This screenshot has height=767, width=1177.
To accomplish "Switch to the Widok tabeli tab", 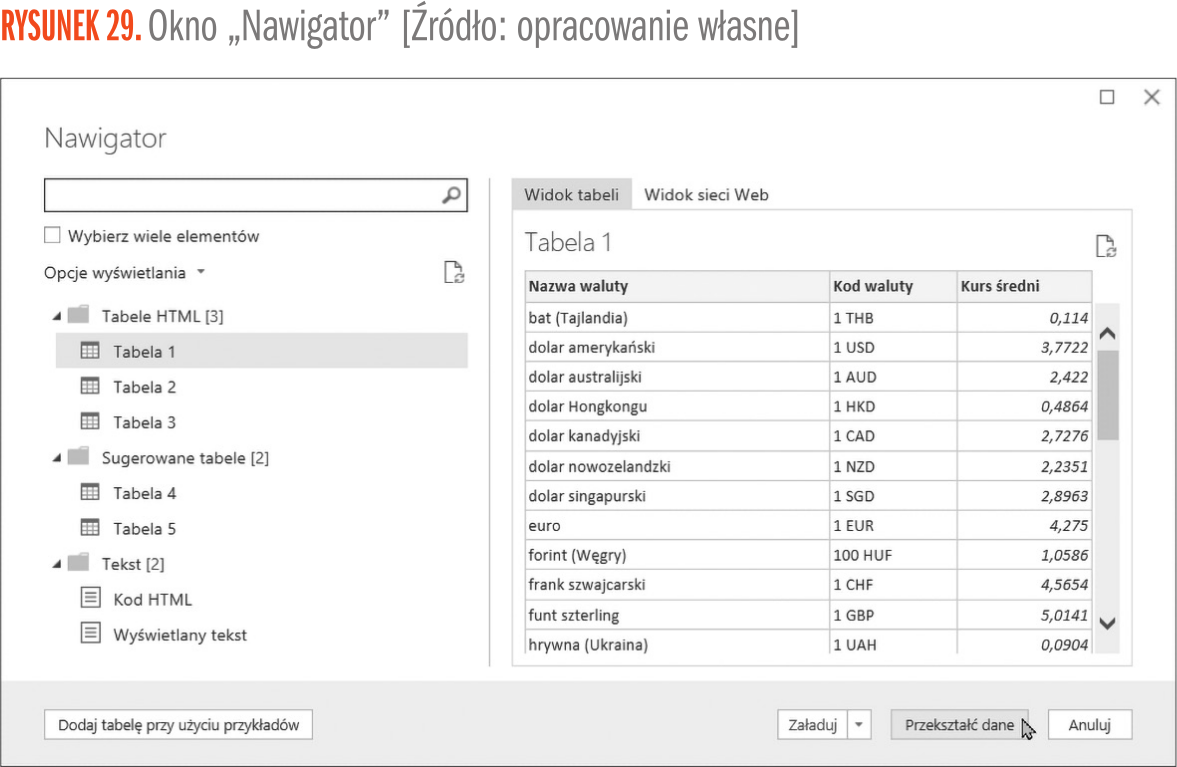I will point(571,195).
